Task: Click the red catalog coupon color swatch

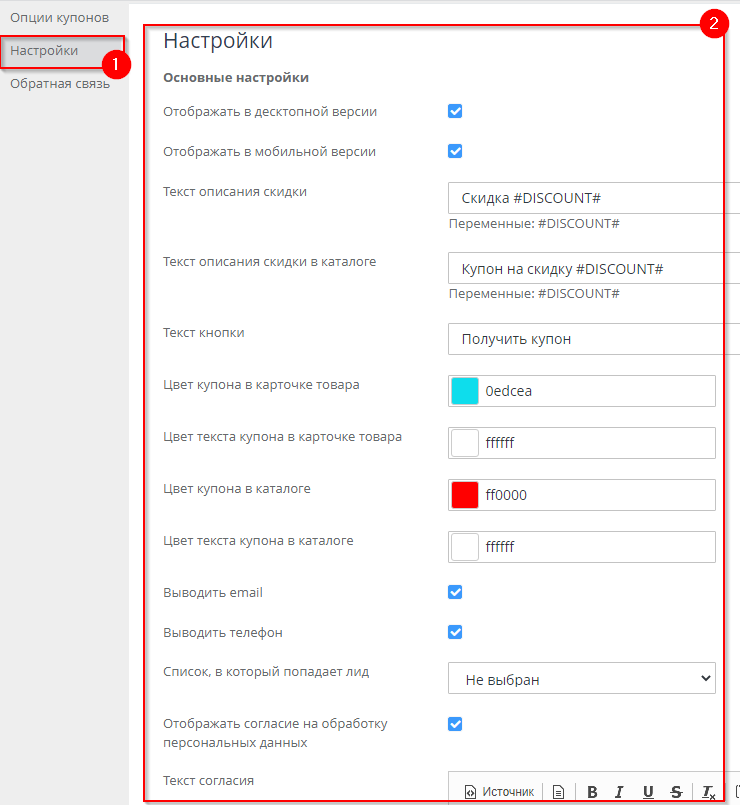Action: point(465,495)
